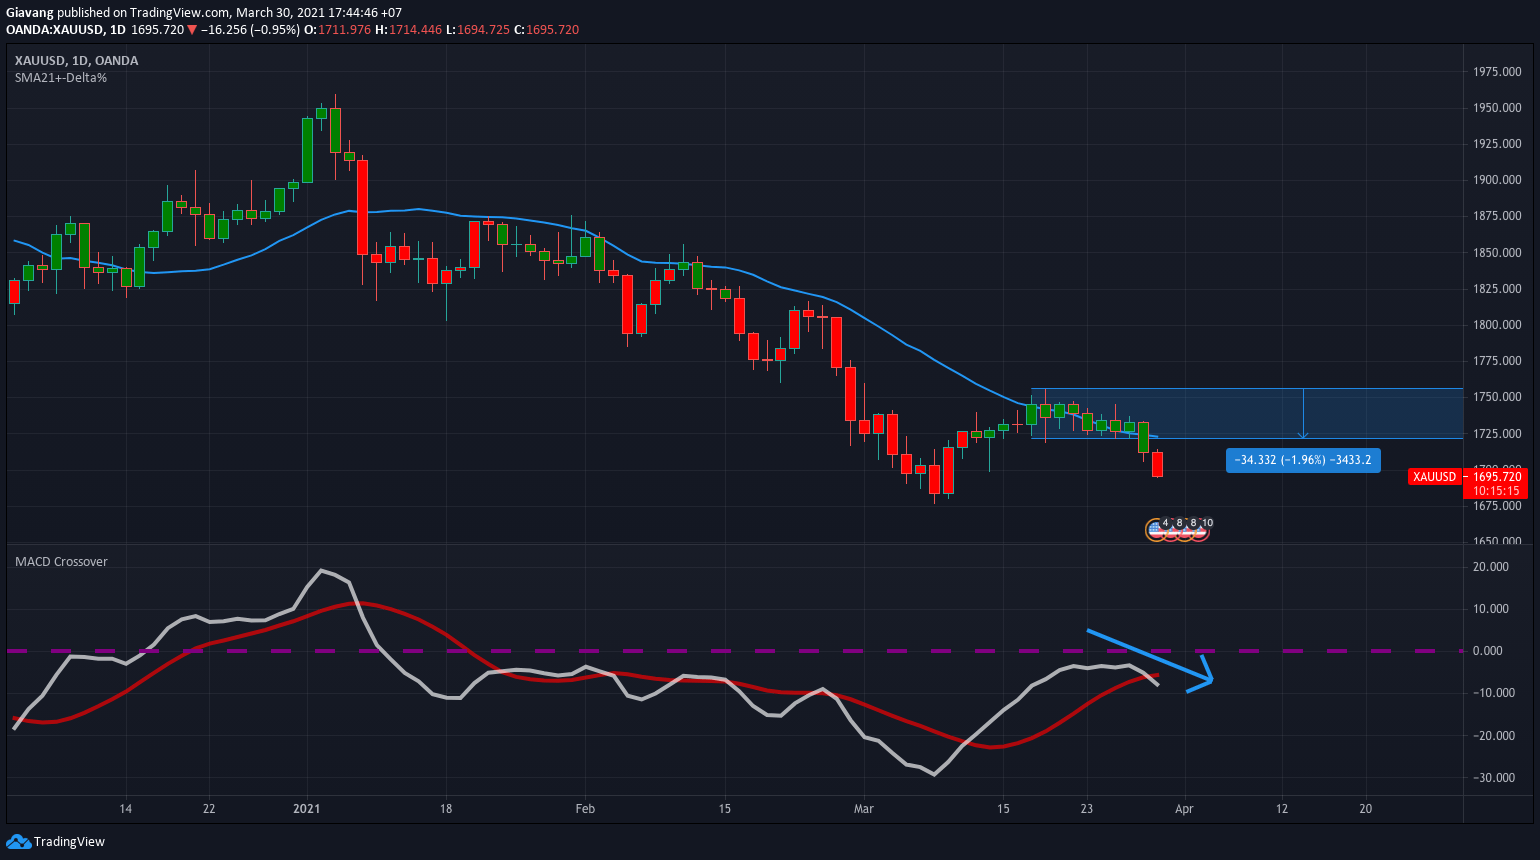Click the -16.256 (-0.95%) change value
This screenshot has width=1540, height=860.
pos(250,30)
